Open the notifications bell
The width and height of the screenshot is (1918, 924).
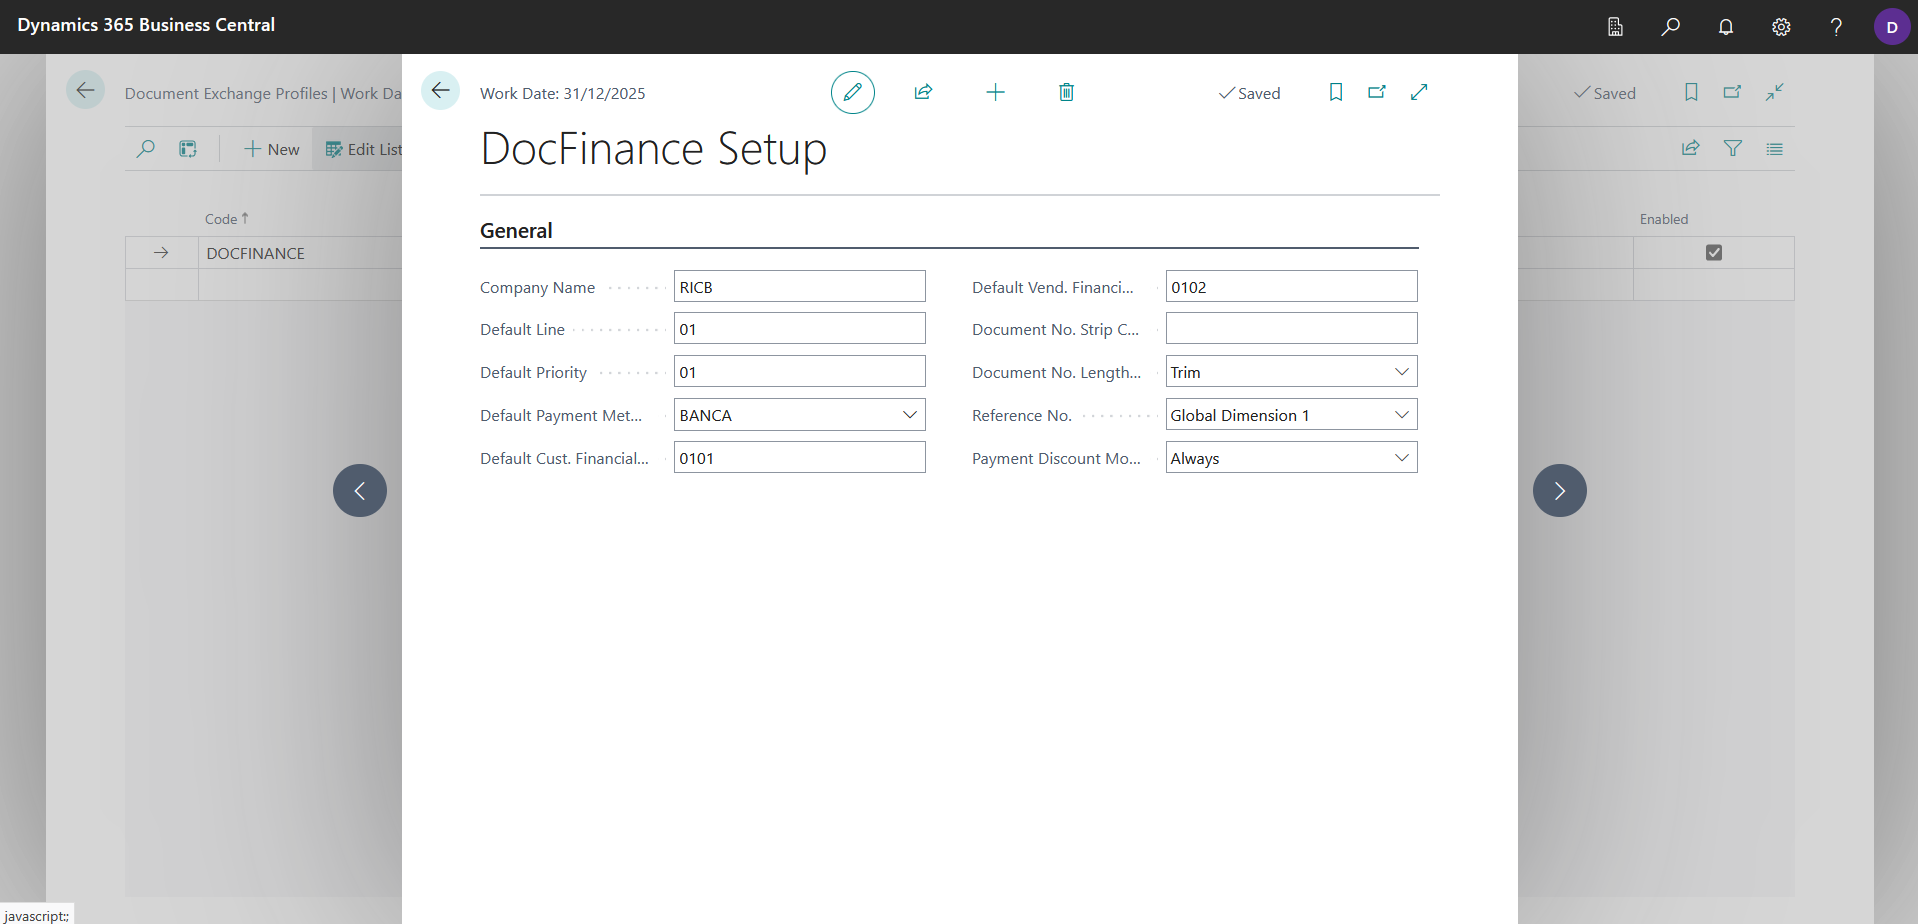click(1726, 27)
